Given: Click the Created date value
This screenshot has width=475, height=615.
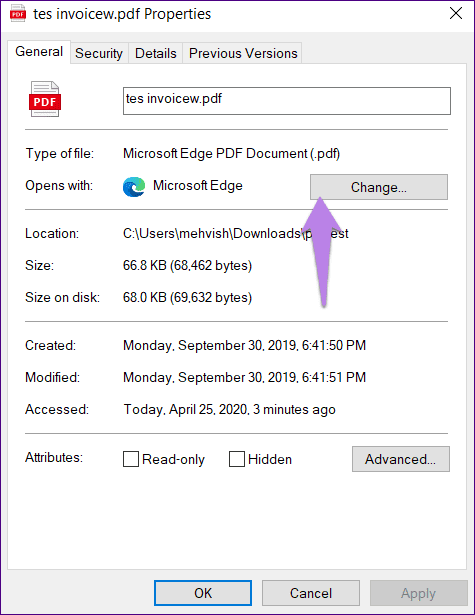Looking at the screenshot, I should click(x=244, y=345).
